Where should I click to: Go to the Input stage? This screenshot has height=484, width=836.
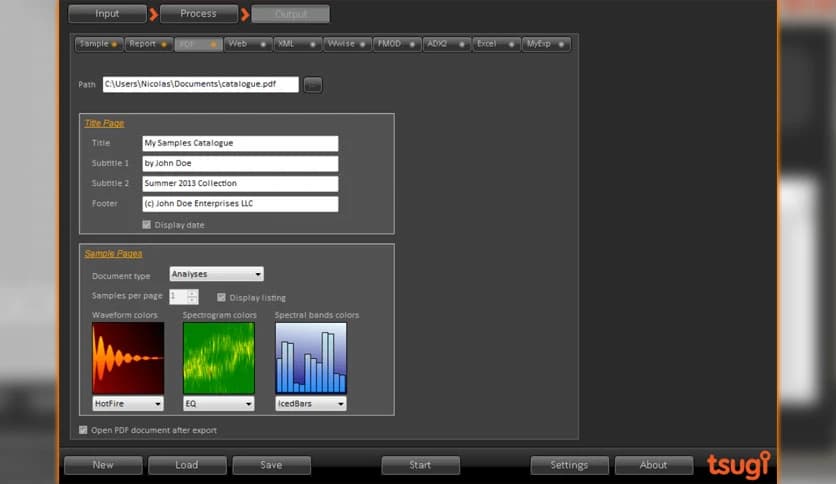pyautogui.click(x=107, y=14)
